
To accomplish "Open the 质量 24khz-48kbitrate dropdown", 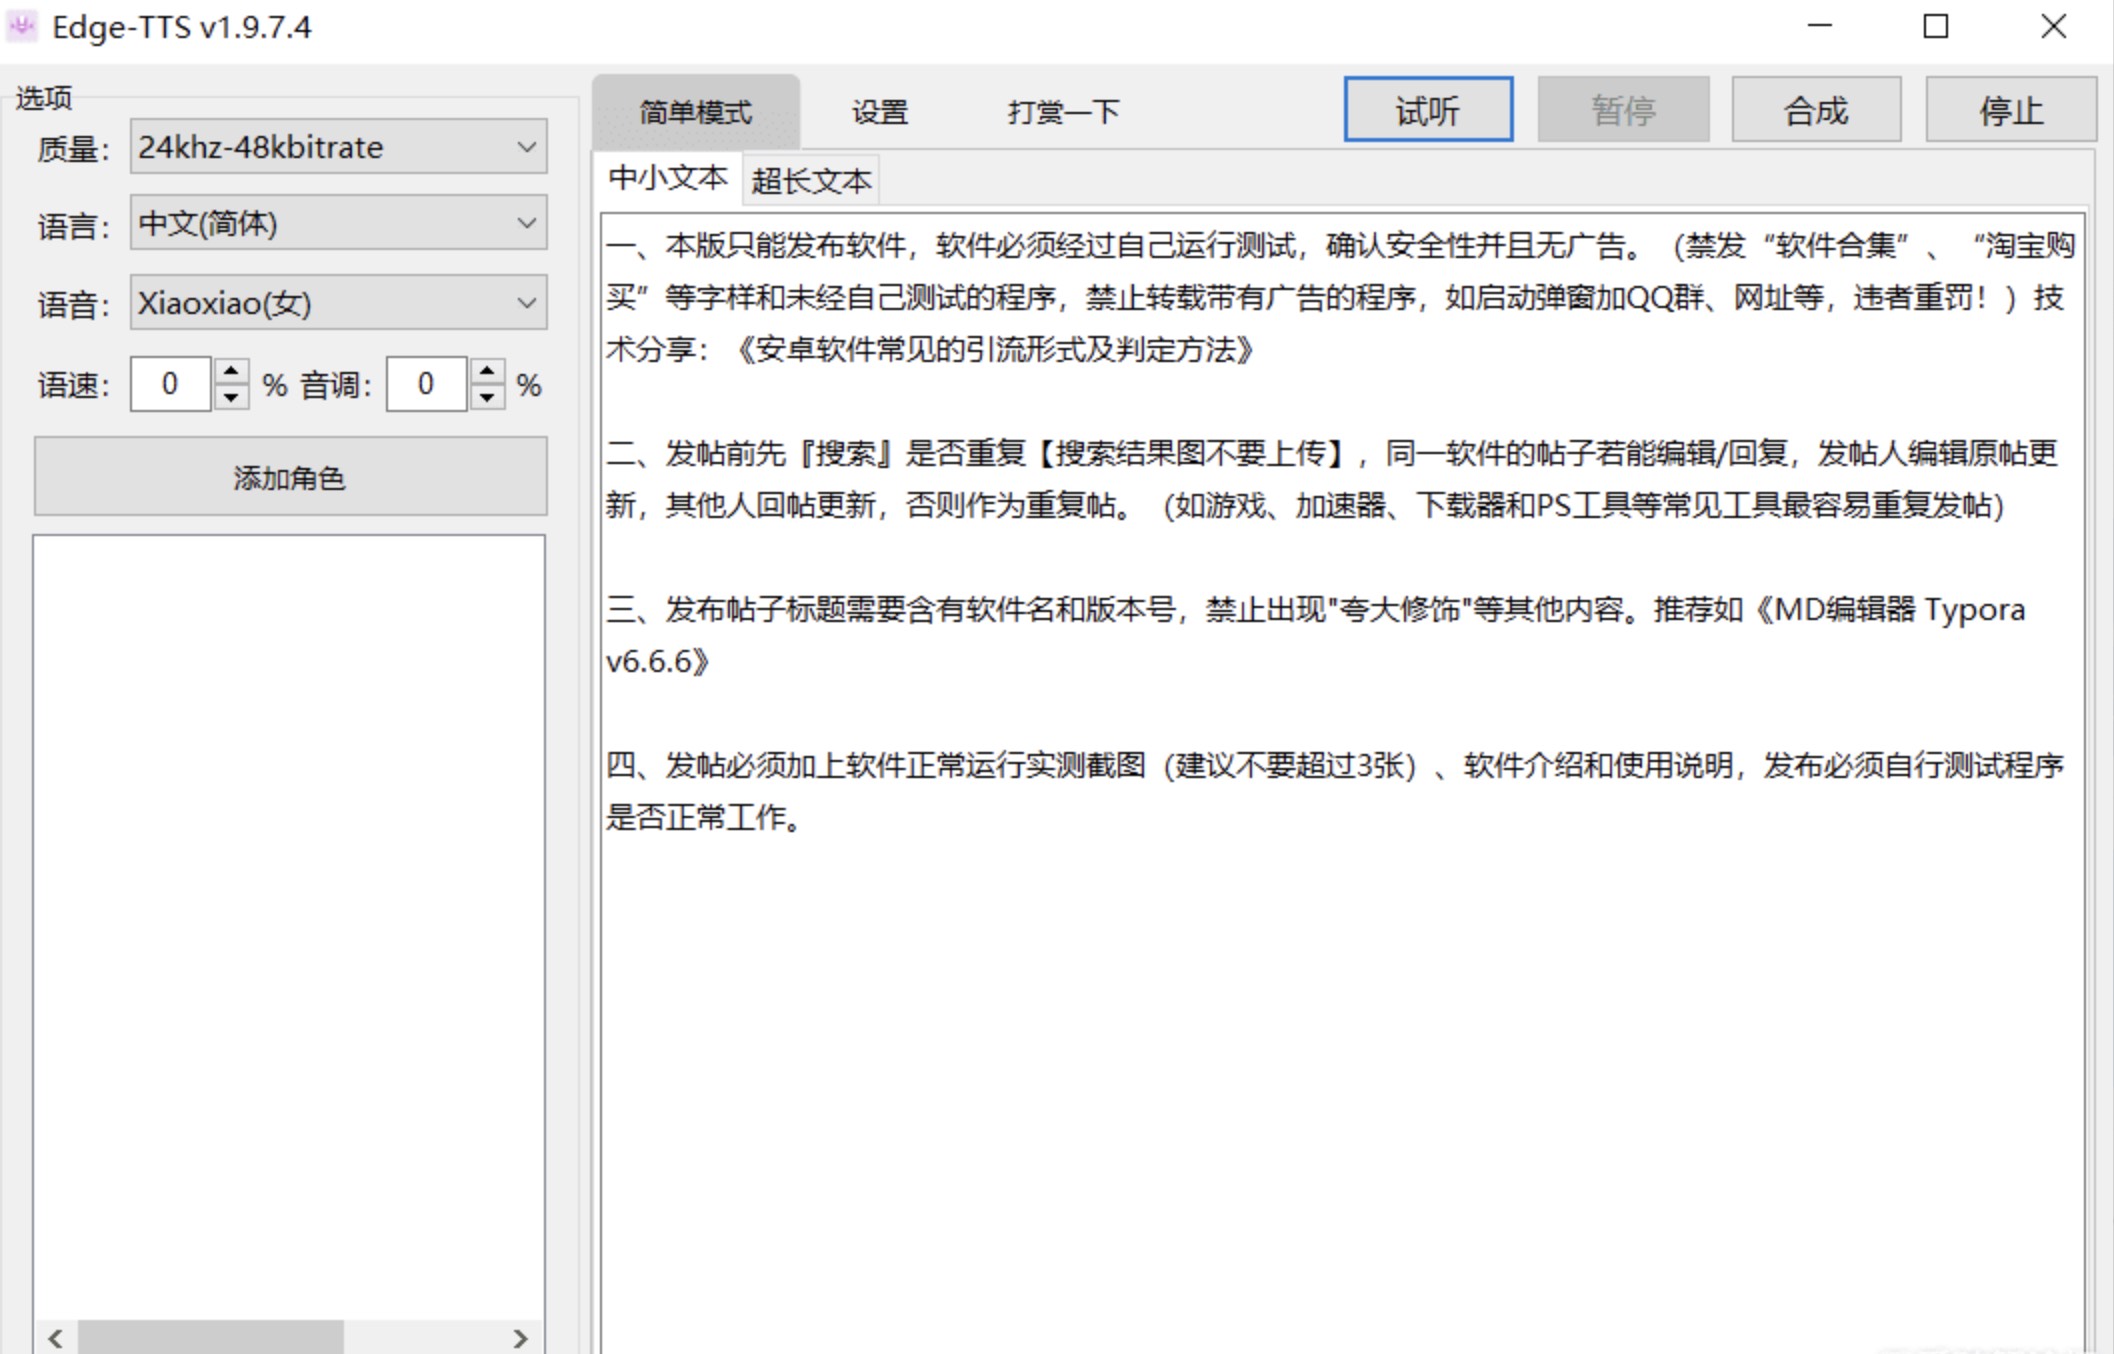I will 338,147.
